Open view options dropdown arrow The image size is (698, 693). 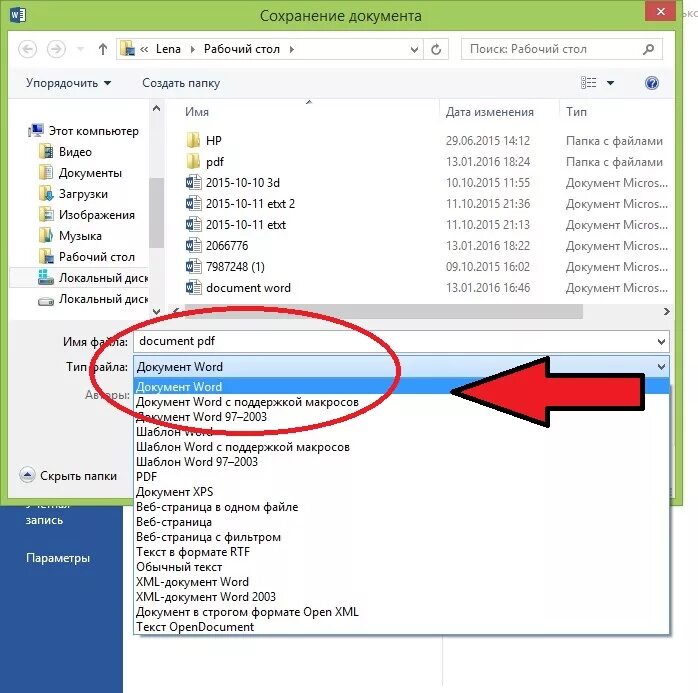coord(610,83)
